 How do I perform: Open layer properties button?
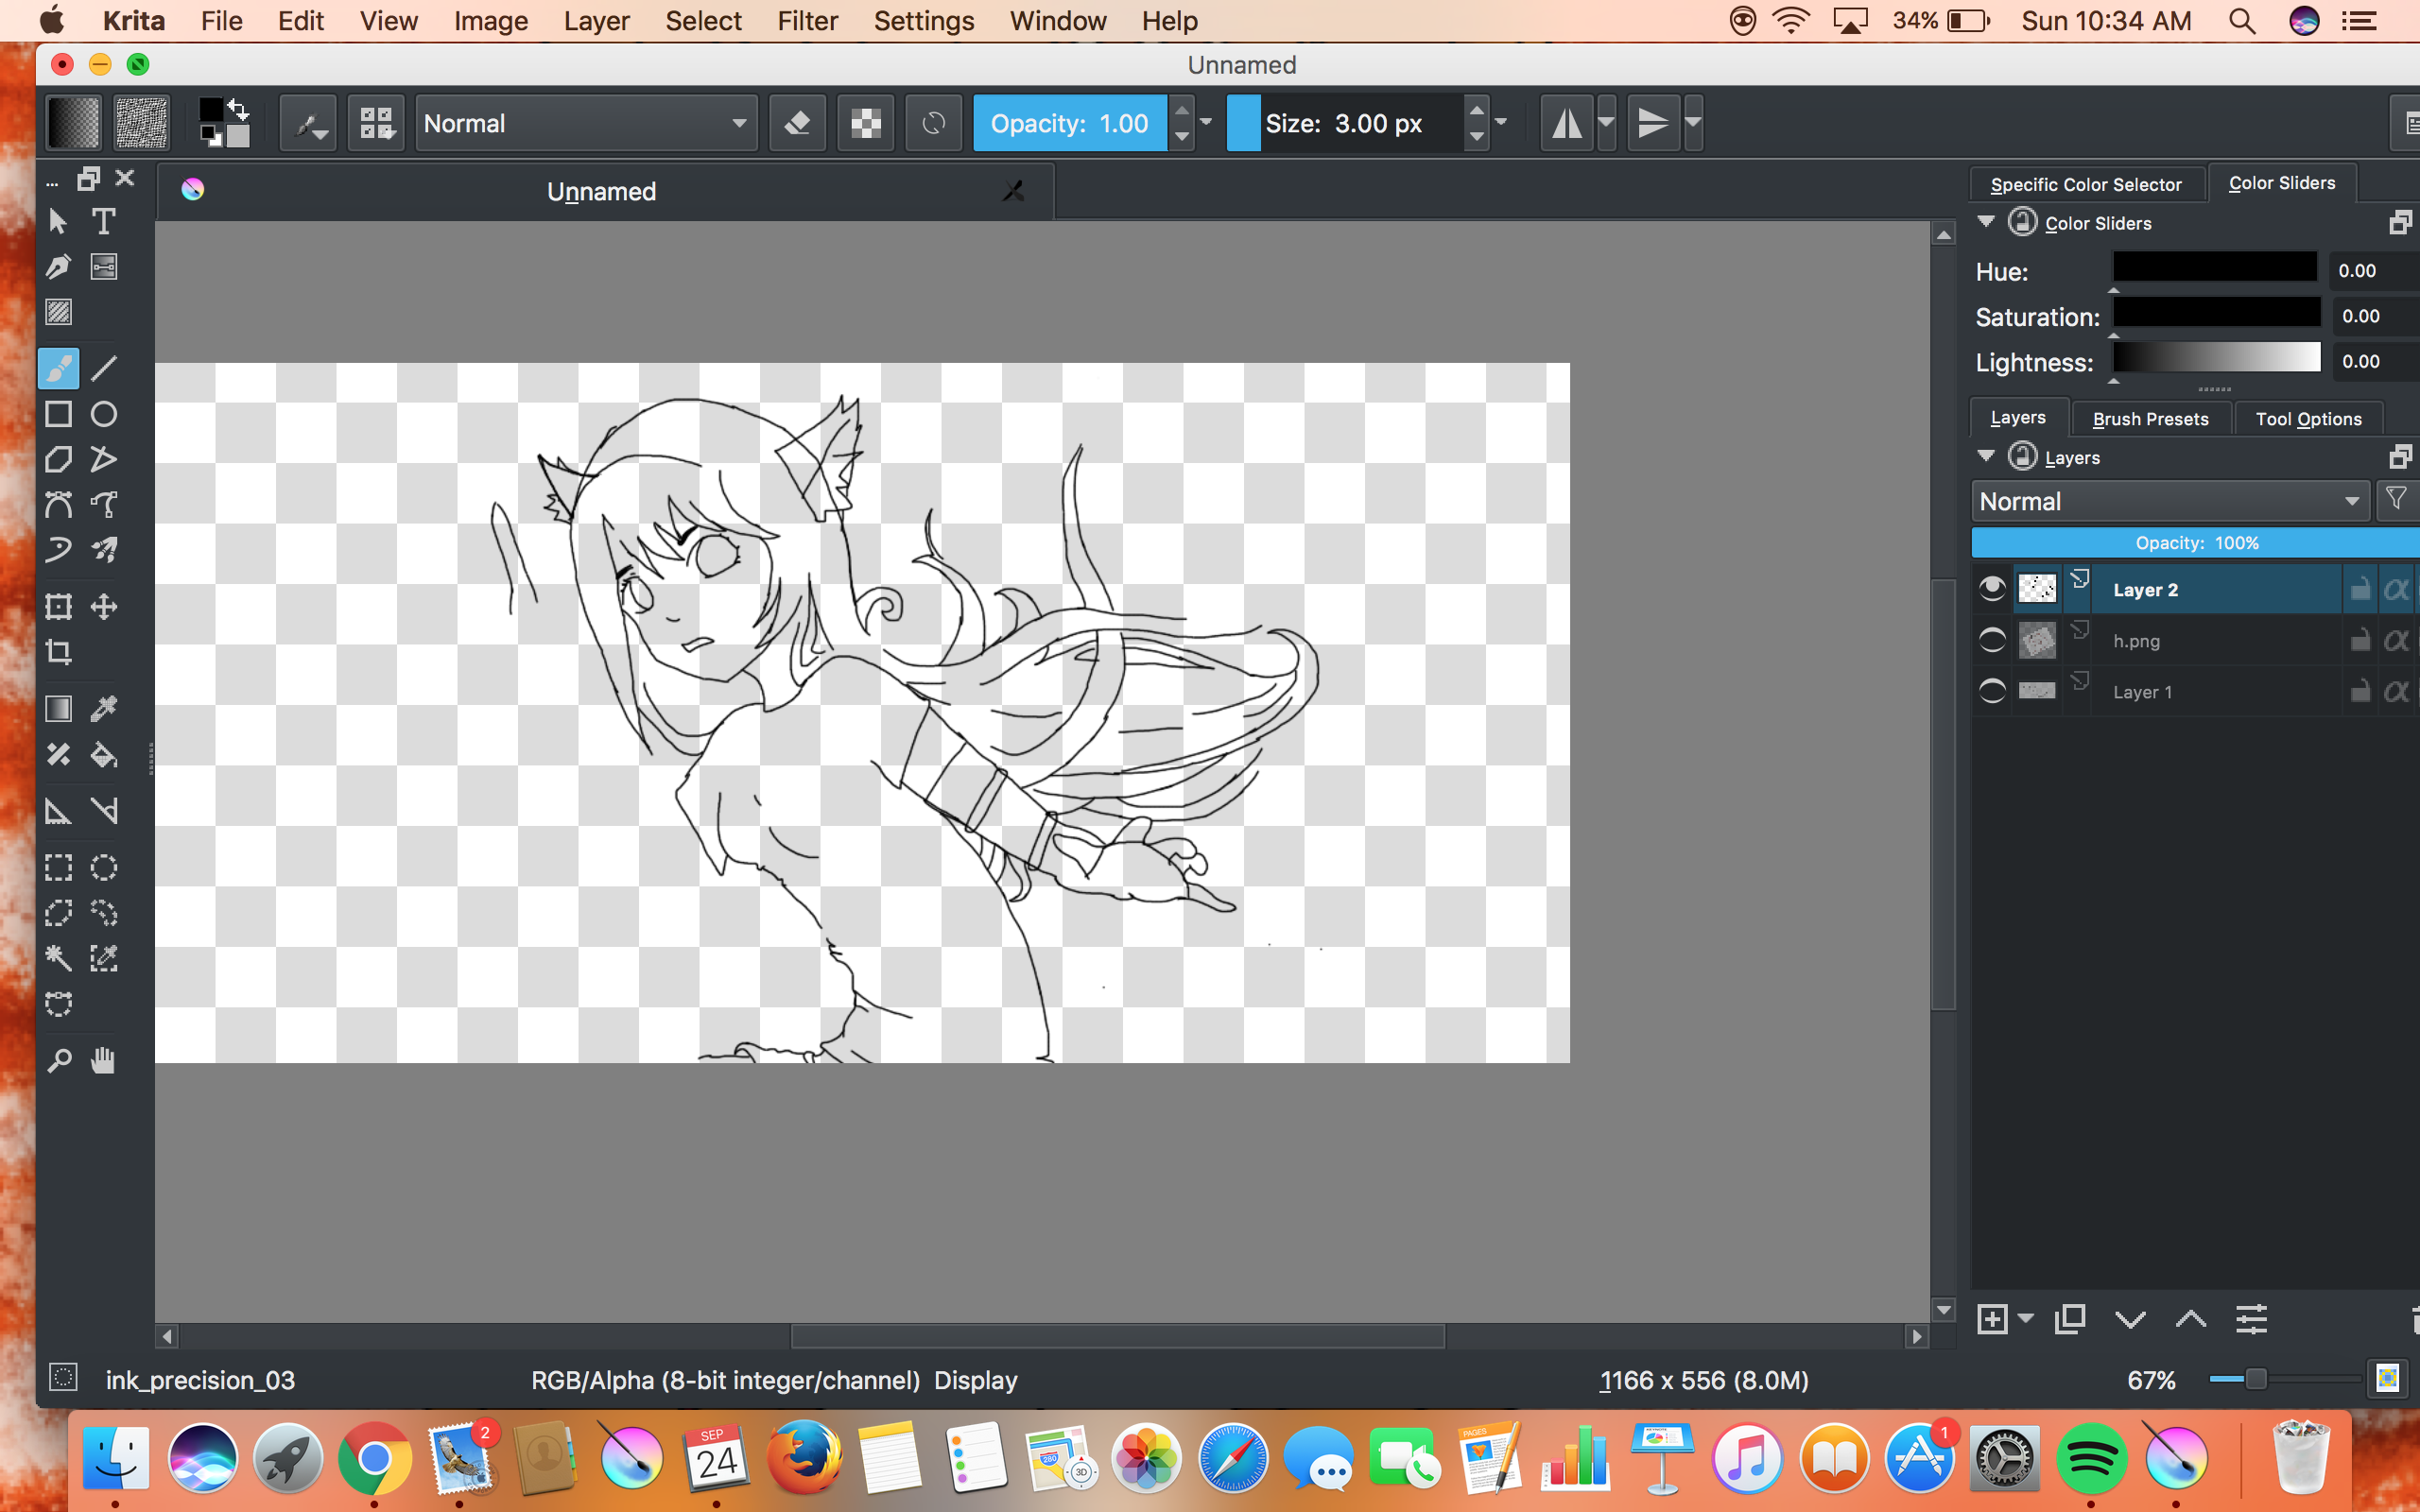click(x=2251, y=1319)
